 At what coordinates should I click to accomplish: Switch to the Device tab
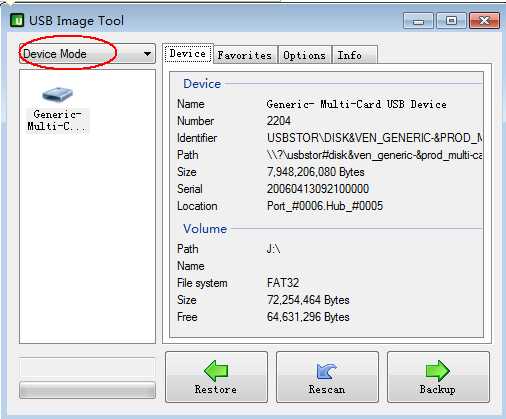[188, 53]
